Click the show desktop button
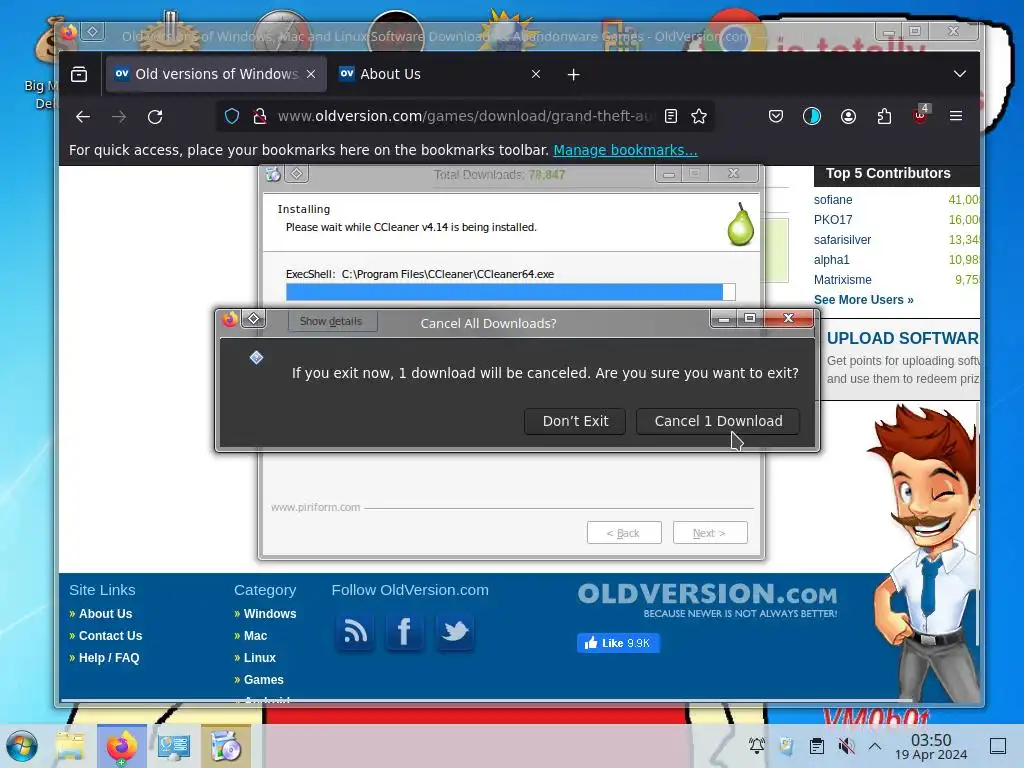The image size is (1024, 768). point(998,745)
